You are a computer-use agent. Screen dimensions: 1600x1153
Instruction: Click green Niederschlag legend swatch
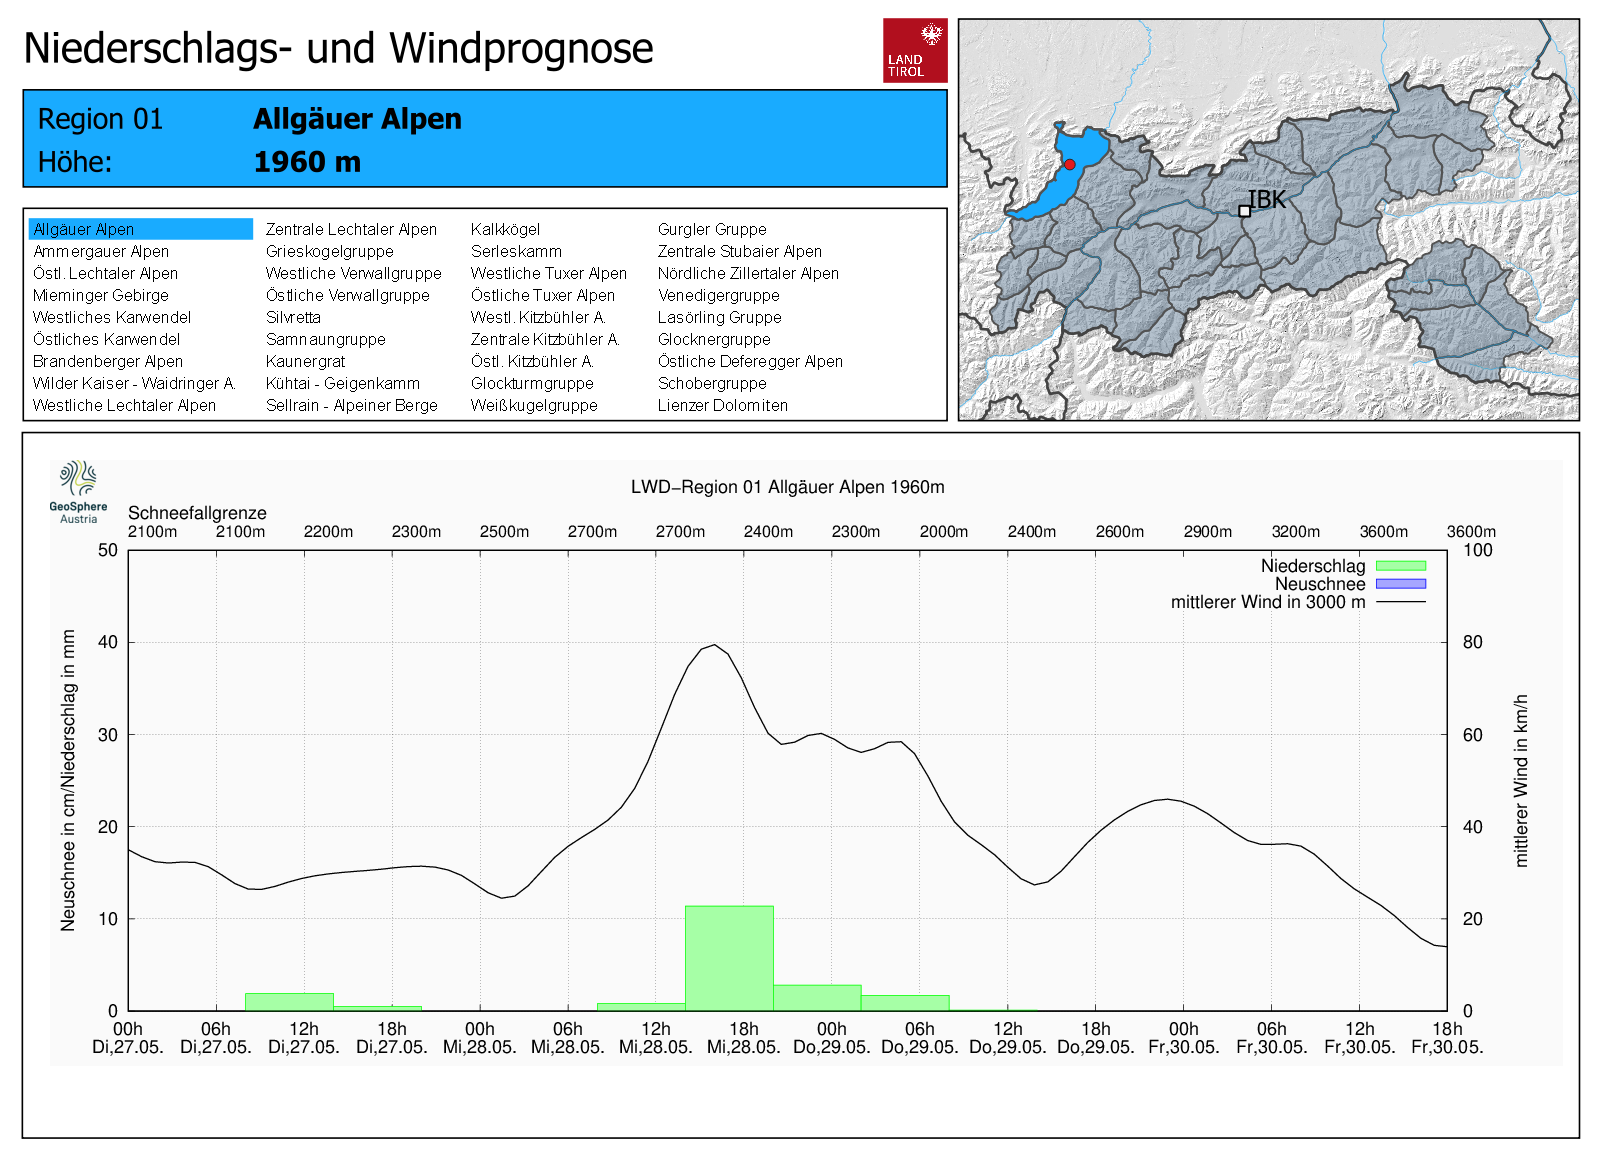pyautogui.click(x=1401, y=566)
